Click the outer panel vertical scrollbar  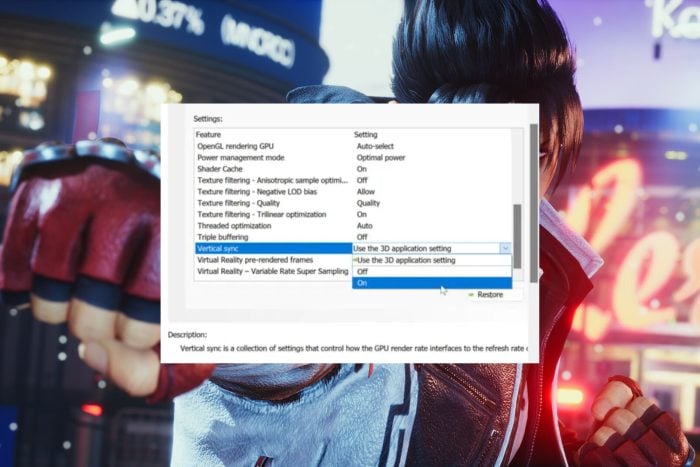(533, 203)
